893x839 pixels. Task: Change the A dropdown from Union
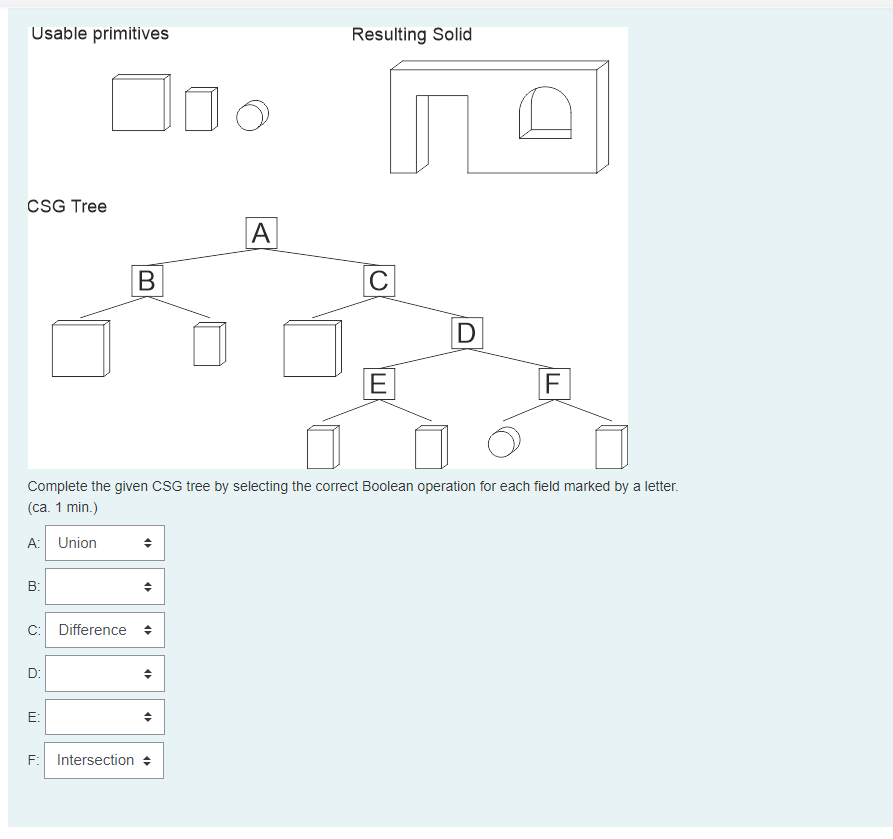pyautogui.click(x=104, y=543)
